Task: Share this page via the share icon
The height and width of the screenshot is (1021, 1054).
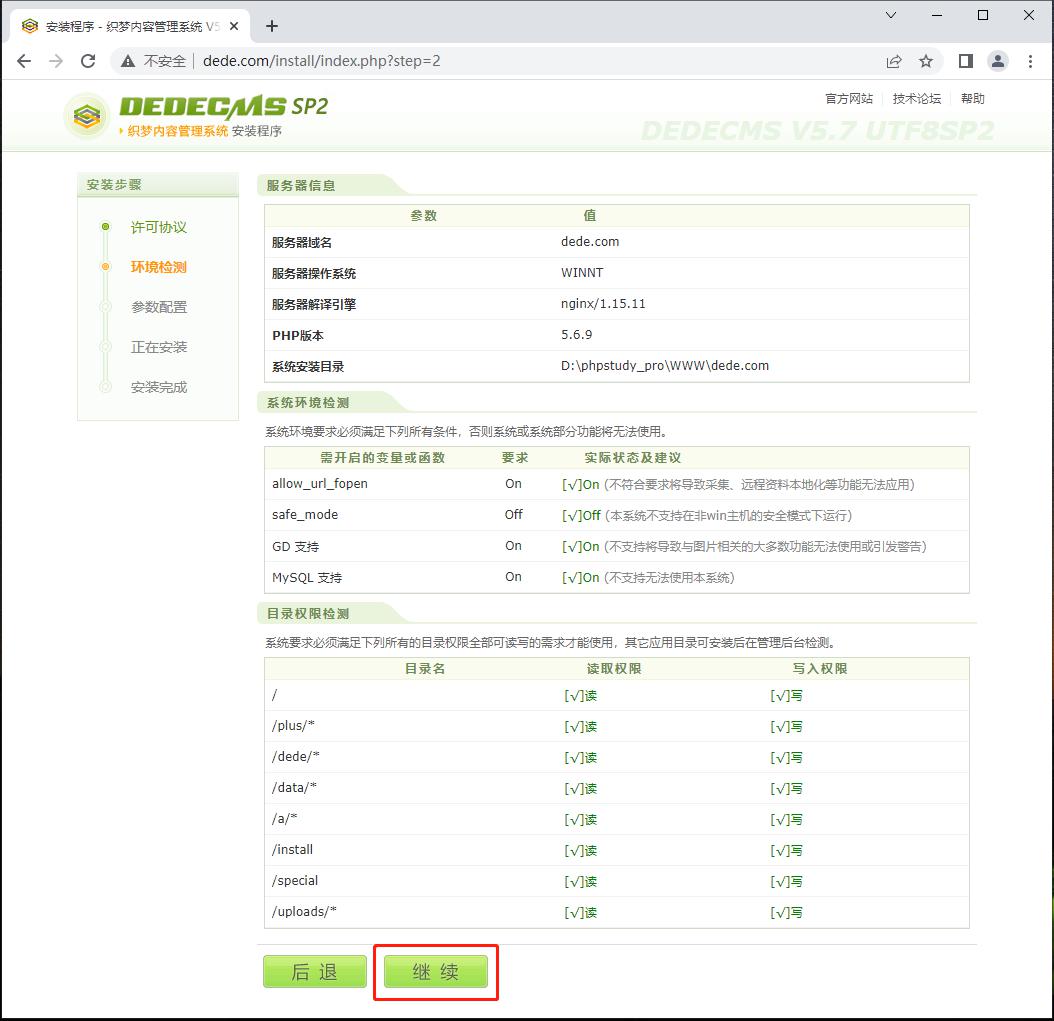Action: 893,61
